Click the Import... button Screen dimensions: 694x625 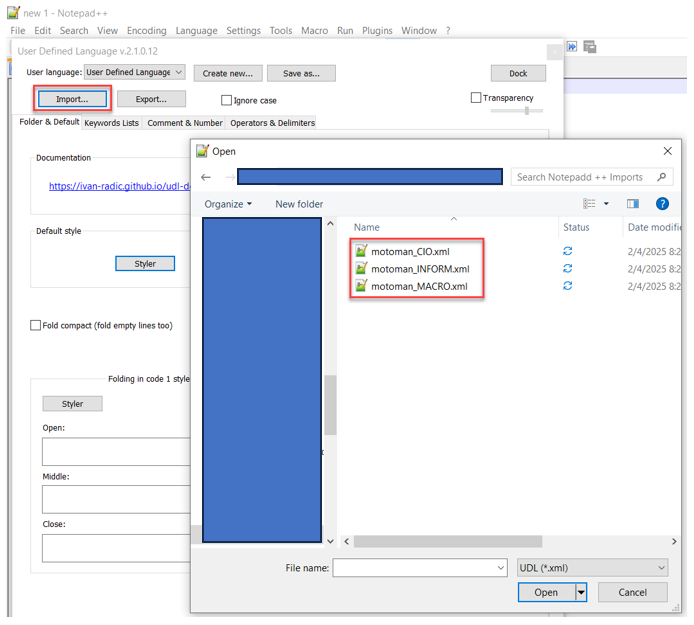pos(72,99)
